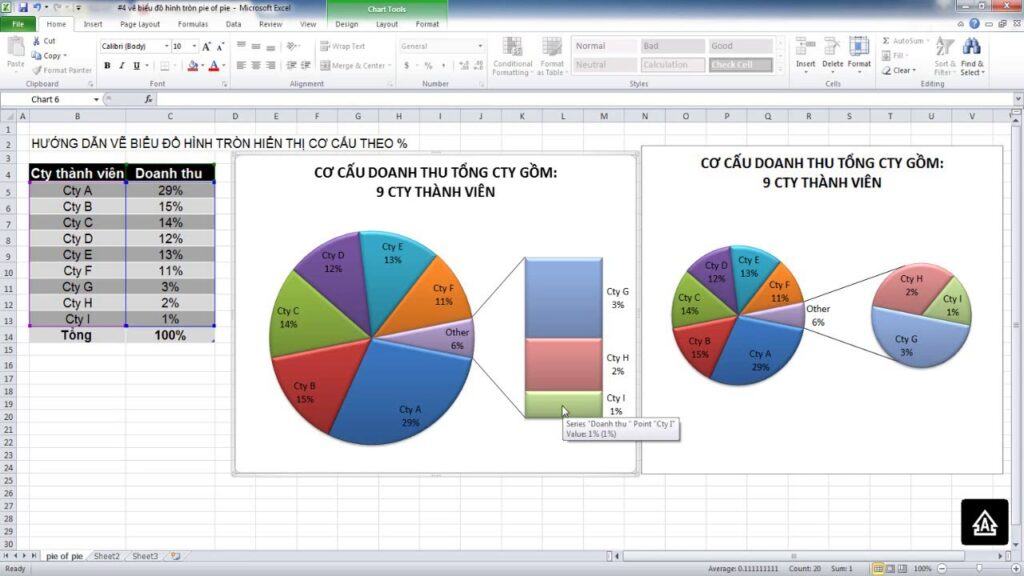
Task: Click AutoSum
Action: 904,40
